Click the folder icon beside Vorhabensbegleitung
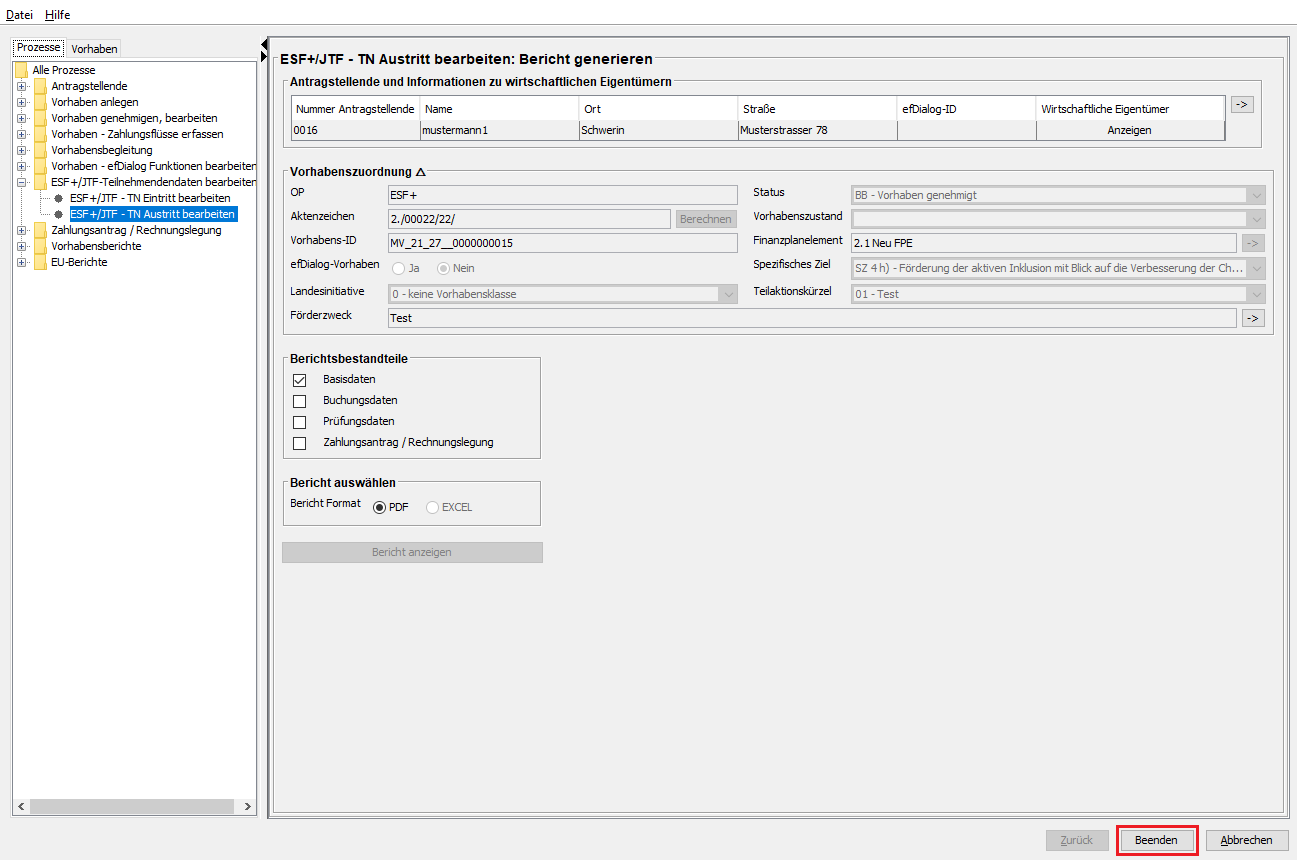 [40, 150]
